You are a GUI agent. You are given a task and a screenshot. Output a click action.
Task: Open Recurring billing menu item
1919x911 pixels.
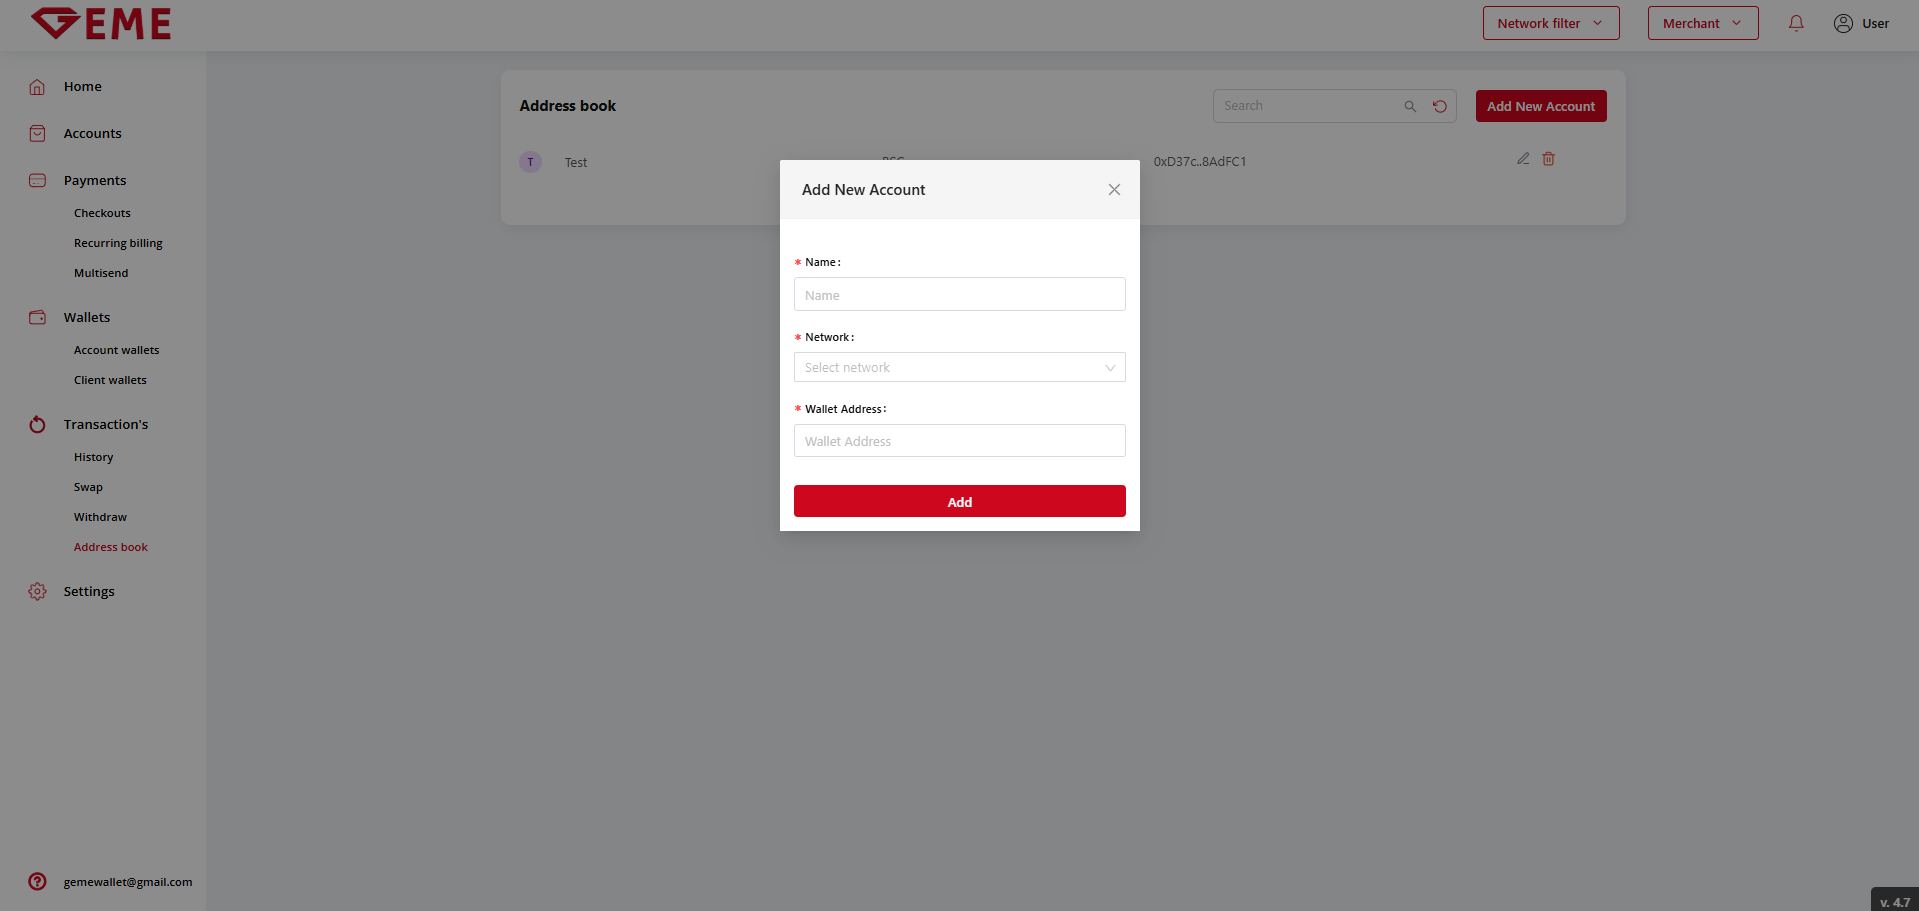pos(118,243)
